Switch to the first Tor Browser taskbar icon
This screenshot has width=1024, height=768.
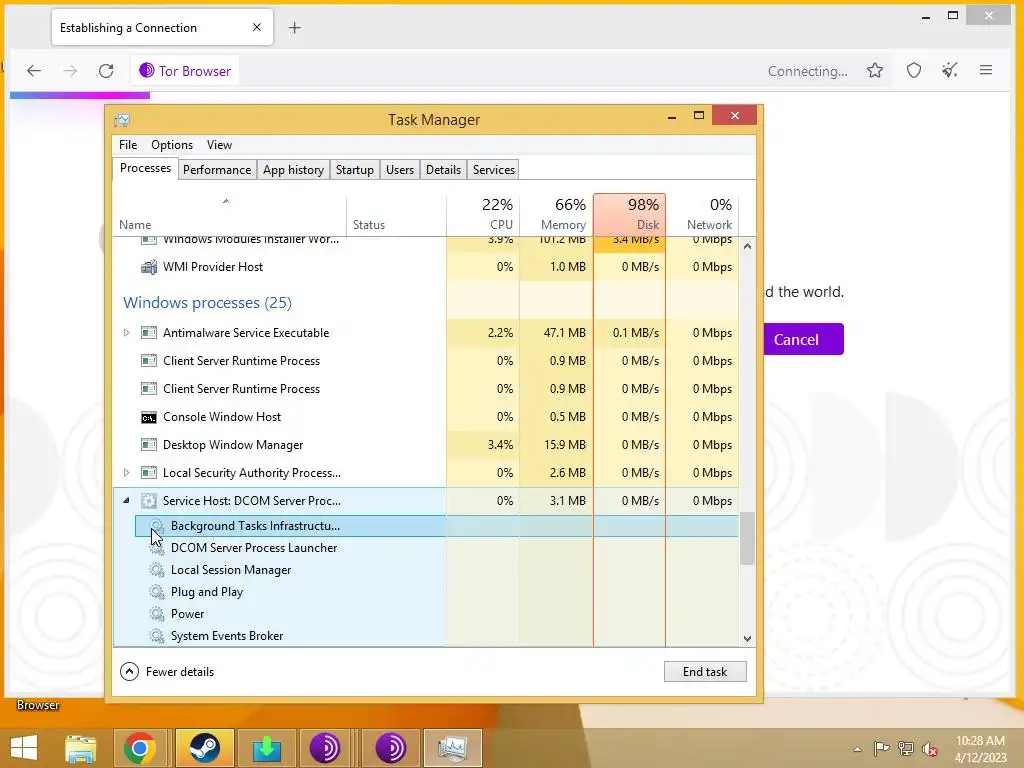325,748
